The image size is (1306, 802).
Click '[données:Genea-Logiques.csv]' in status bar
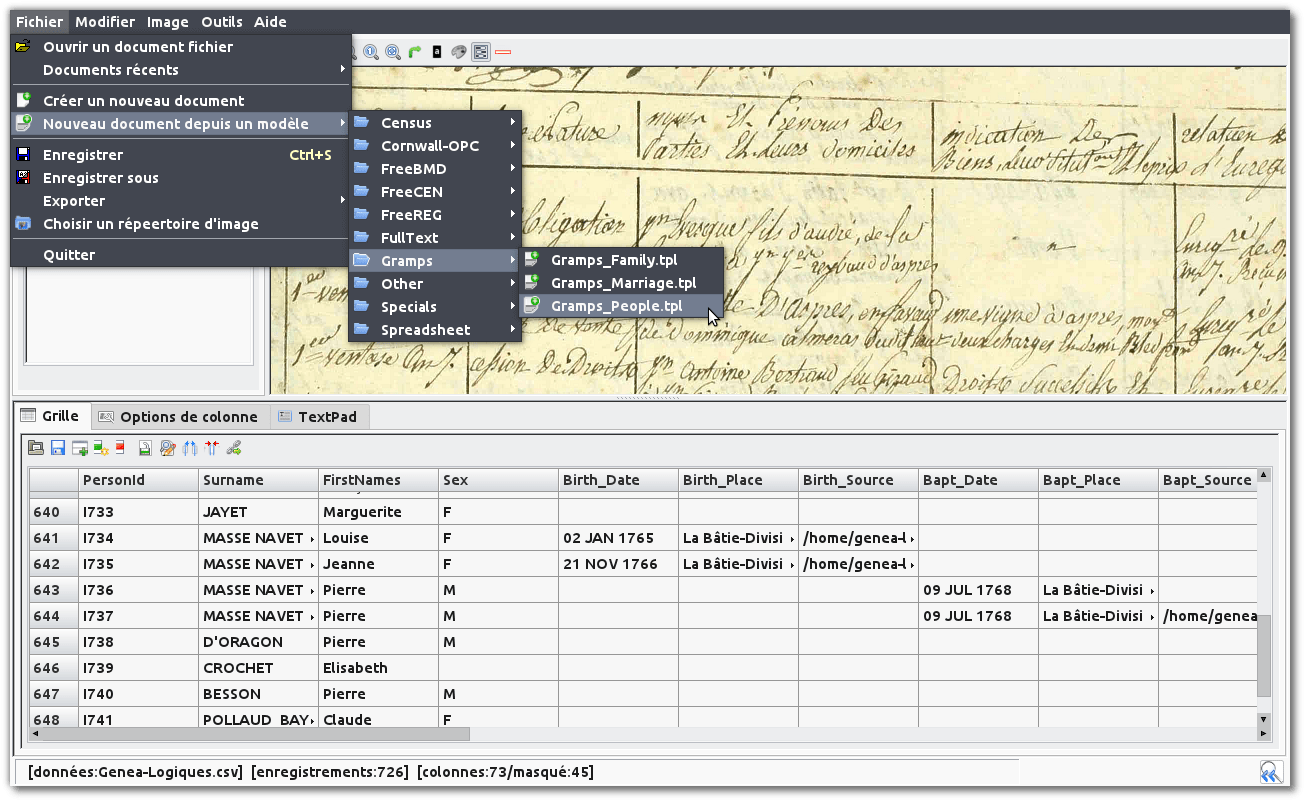(x=136, y=772)
